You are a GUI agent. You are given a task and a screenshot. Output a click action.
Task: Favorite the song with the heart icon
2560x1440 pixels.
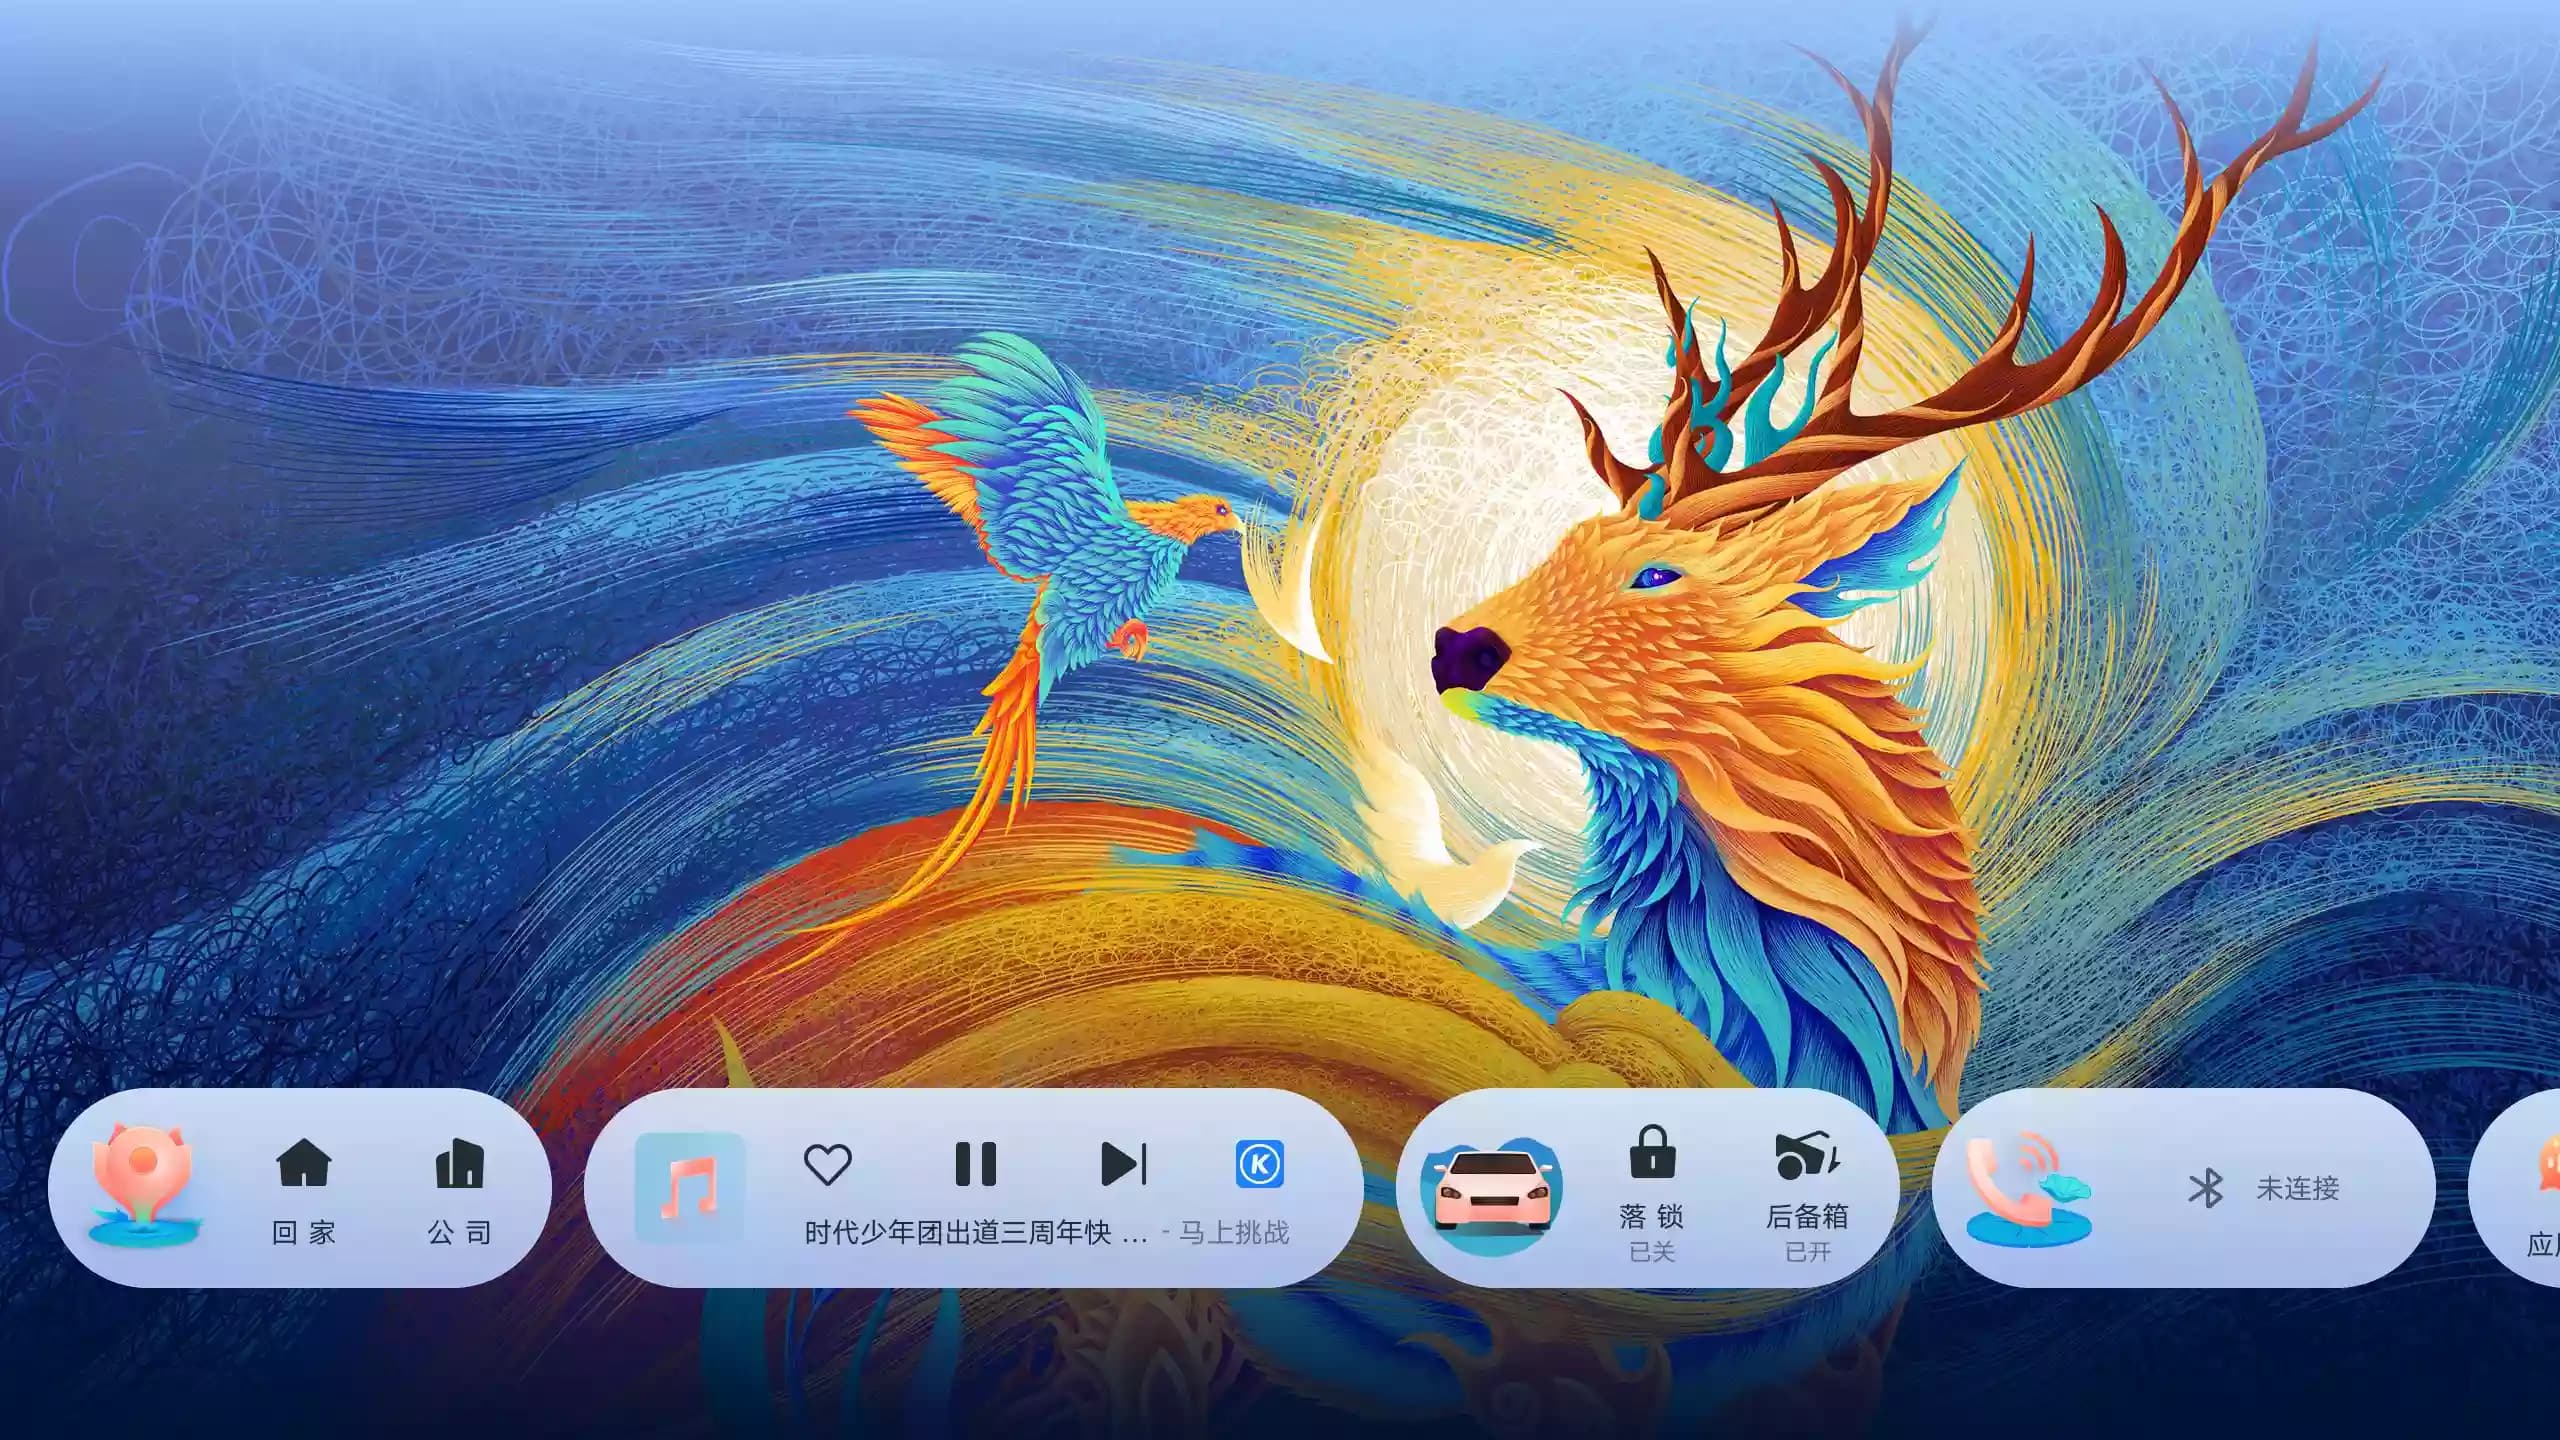point(827,1164)
